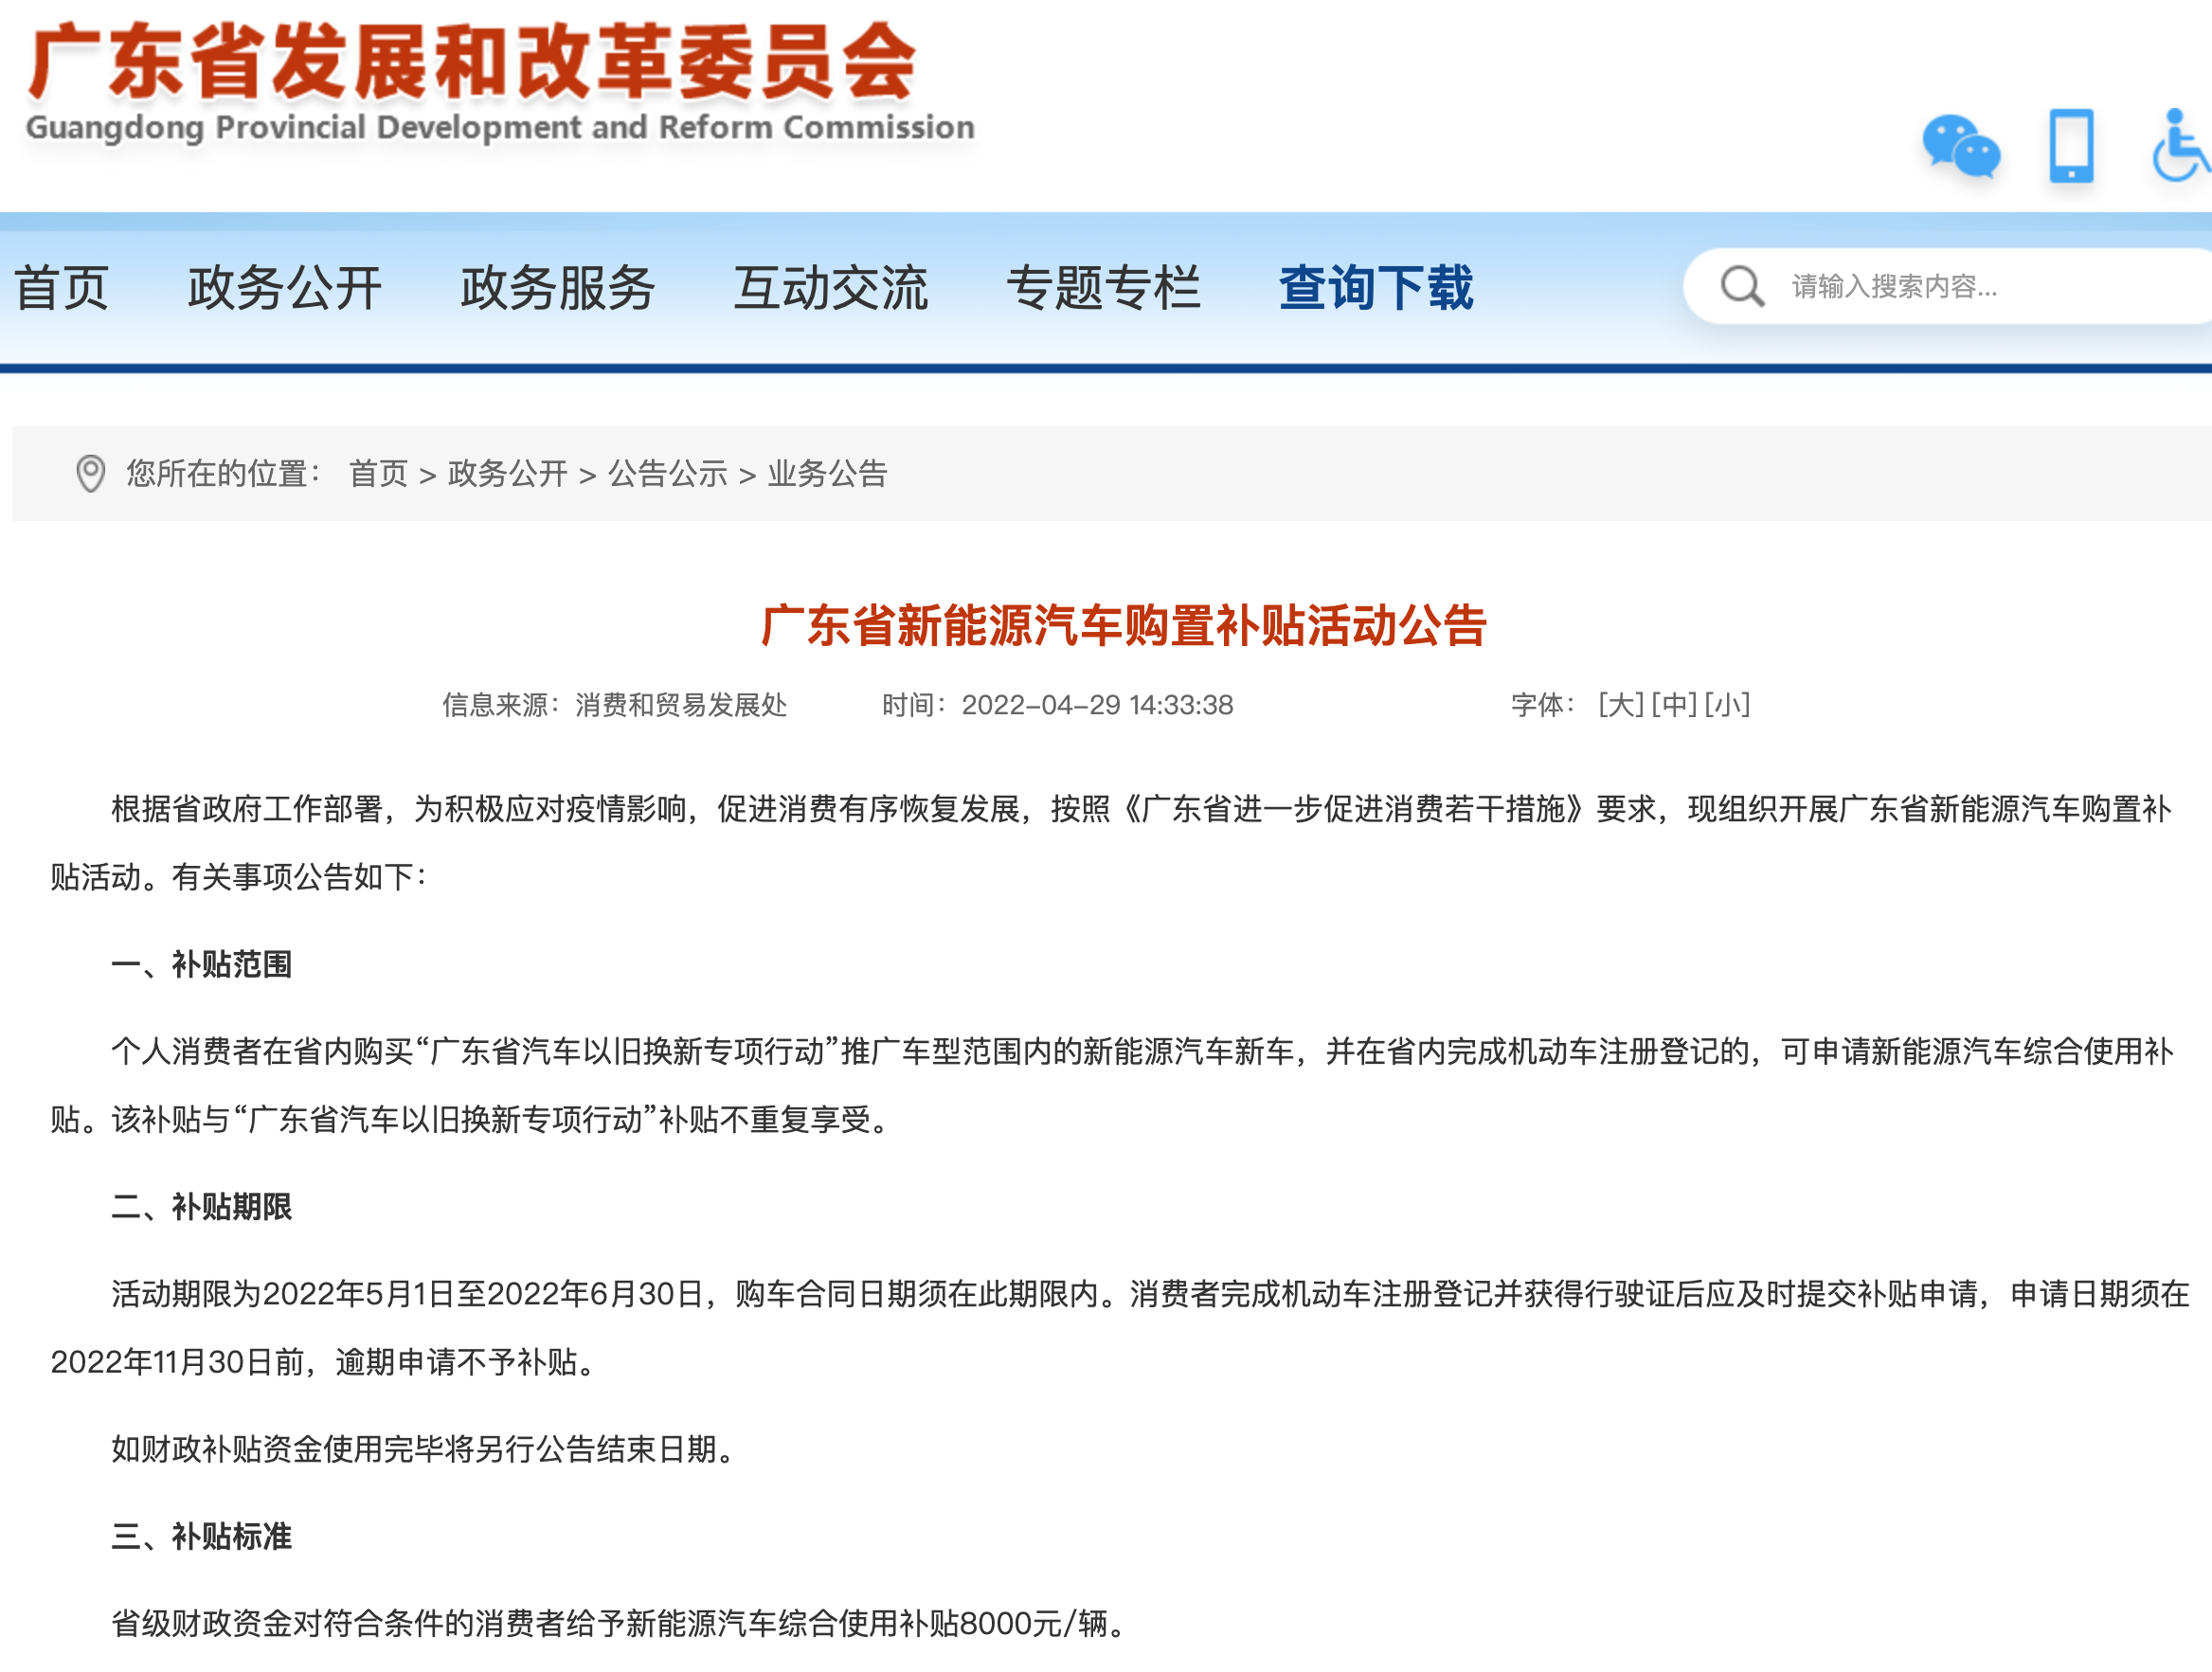Open the 政务服务 navigation menu
2212x1672 pixels.
pyautogui.click(x=558, y=288)
